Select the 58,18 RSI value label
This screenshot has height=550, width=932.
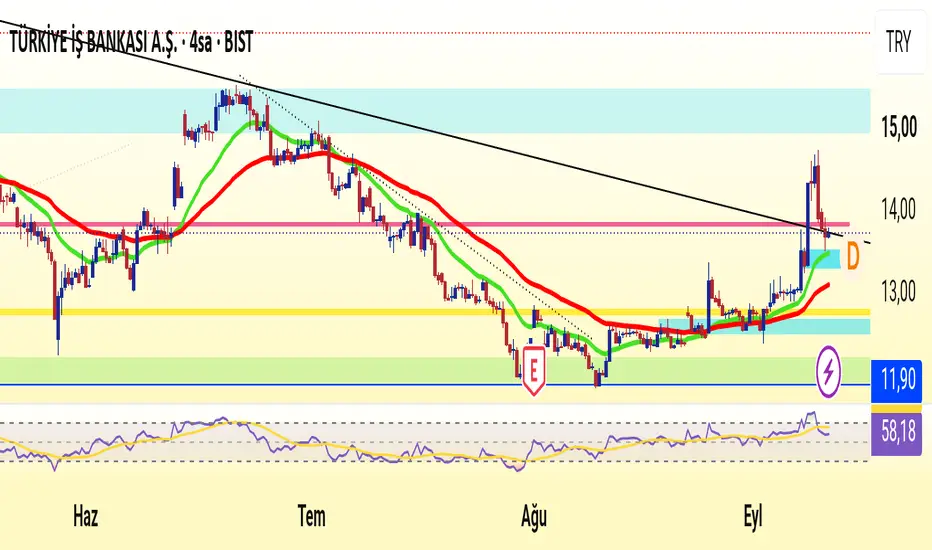click(x=898, y=432)
